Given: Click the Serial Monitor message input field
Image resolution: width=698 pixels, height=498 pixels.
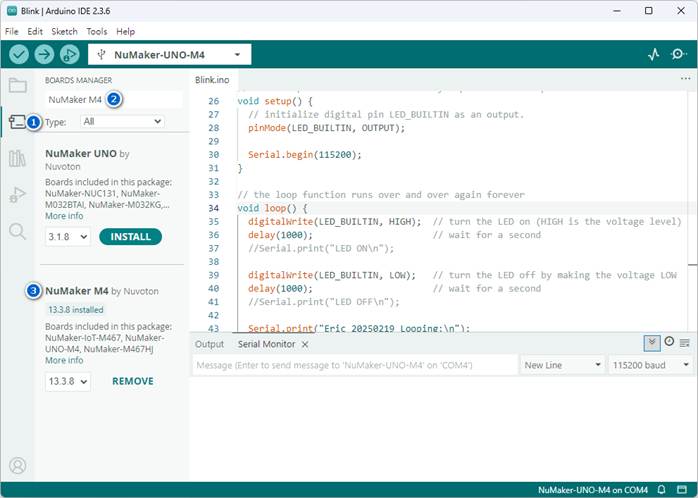Looking at the screenshot, I should (354, 366).
